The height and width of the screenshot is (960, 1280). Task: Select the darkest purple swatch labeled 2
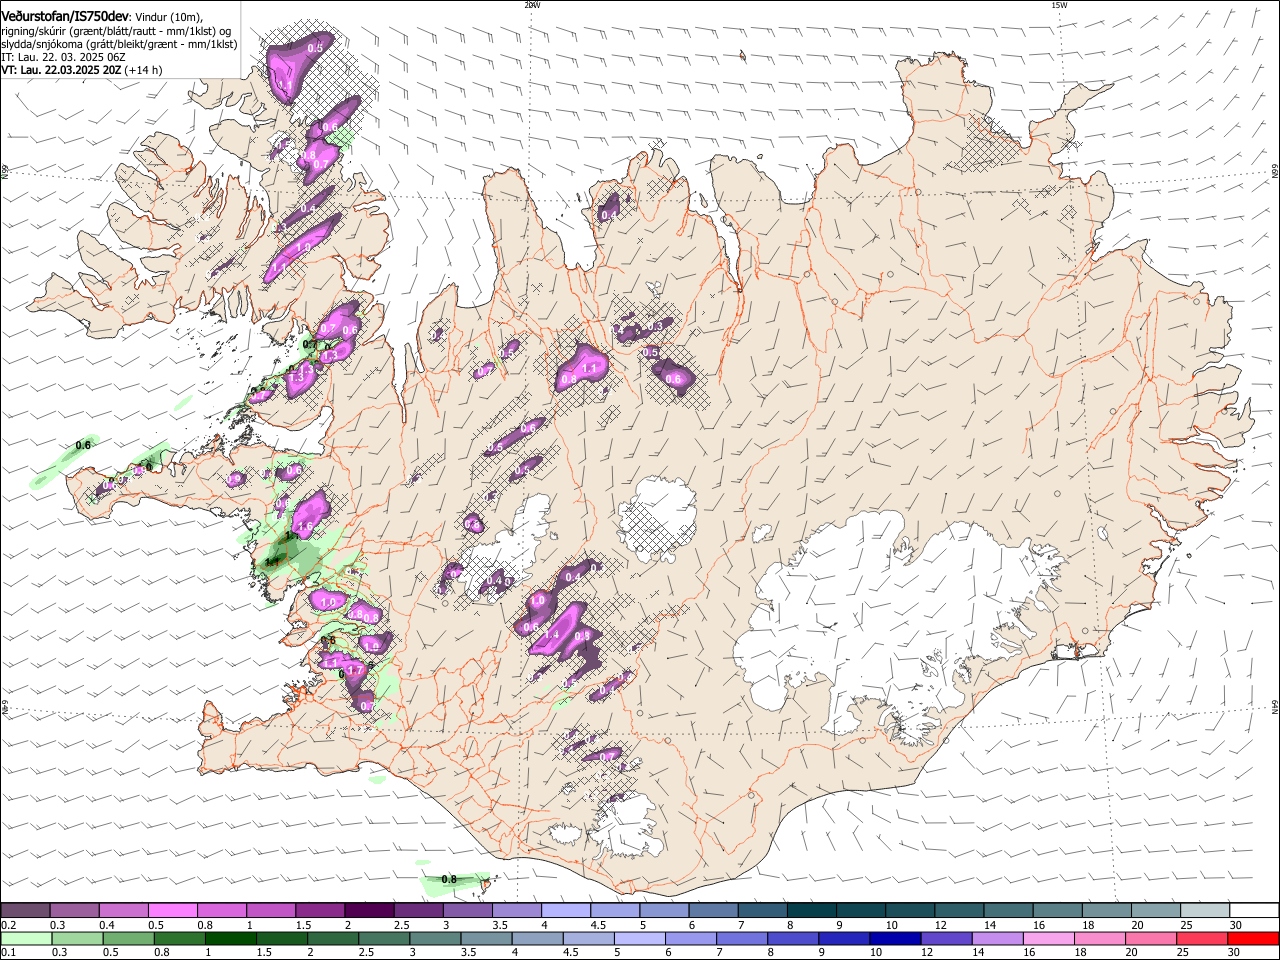click(x=368, y=911)
